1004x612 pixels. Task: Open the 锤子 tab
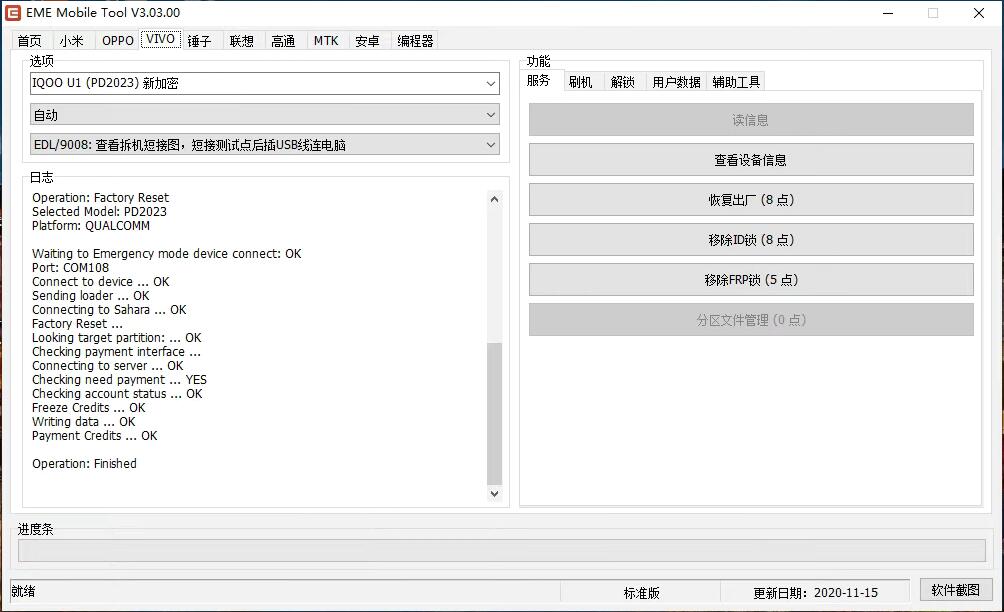(199, 41)
